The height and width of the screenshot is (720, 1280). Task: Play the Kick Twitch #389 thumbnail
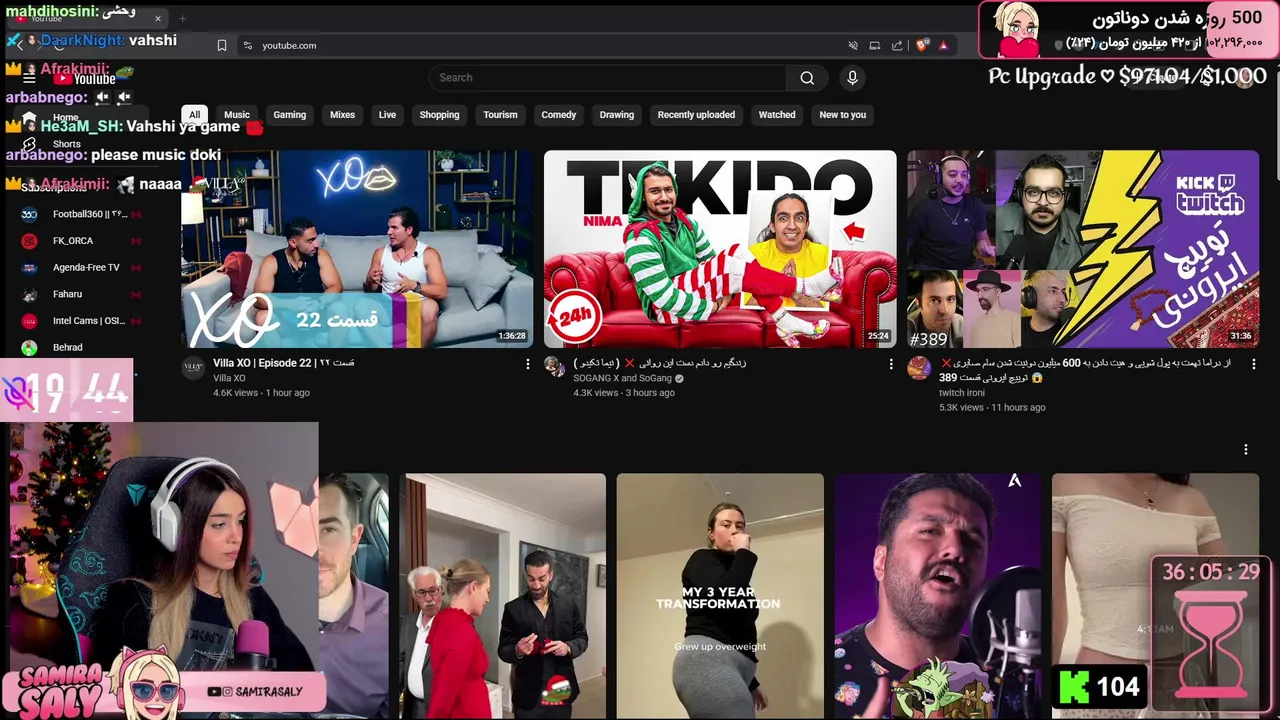pyautogui.click(x=1083, y=249)
